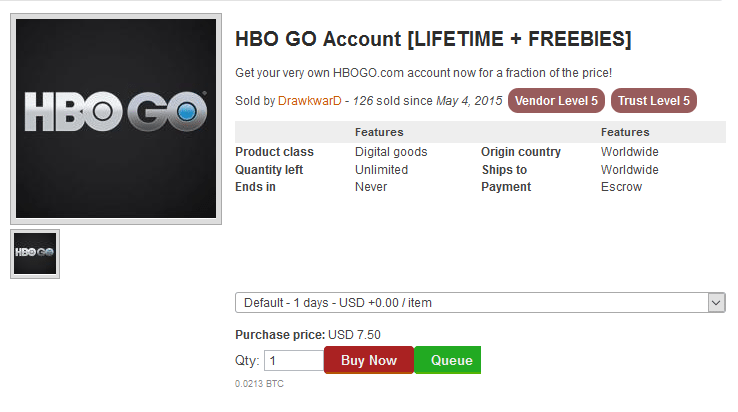This screenshot has width=738, height=412.
Task: Click the Escrow payment value
Action: (621, 187)
